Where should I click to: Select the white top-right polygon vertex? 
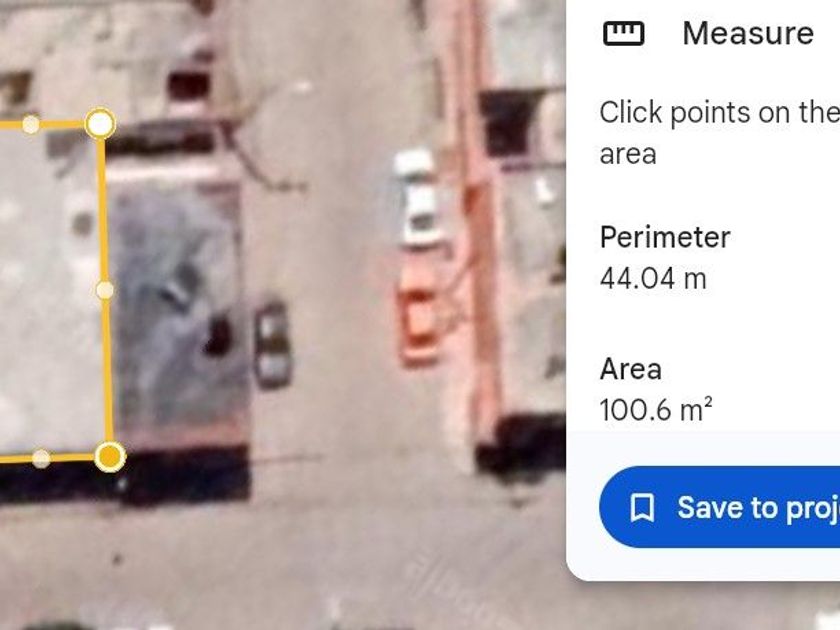[100, 124]
